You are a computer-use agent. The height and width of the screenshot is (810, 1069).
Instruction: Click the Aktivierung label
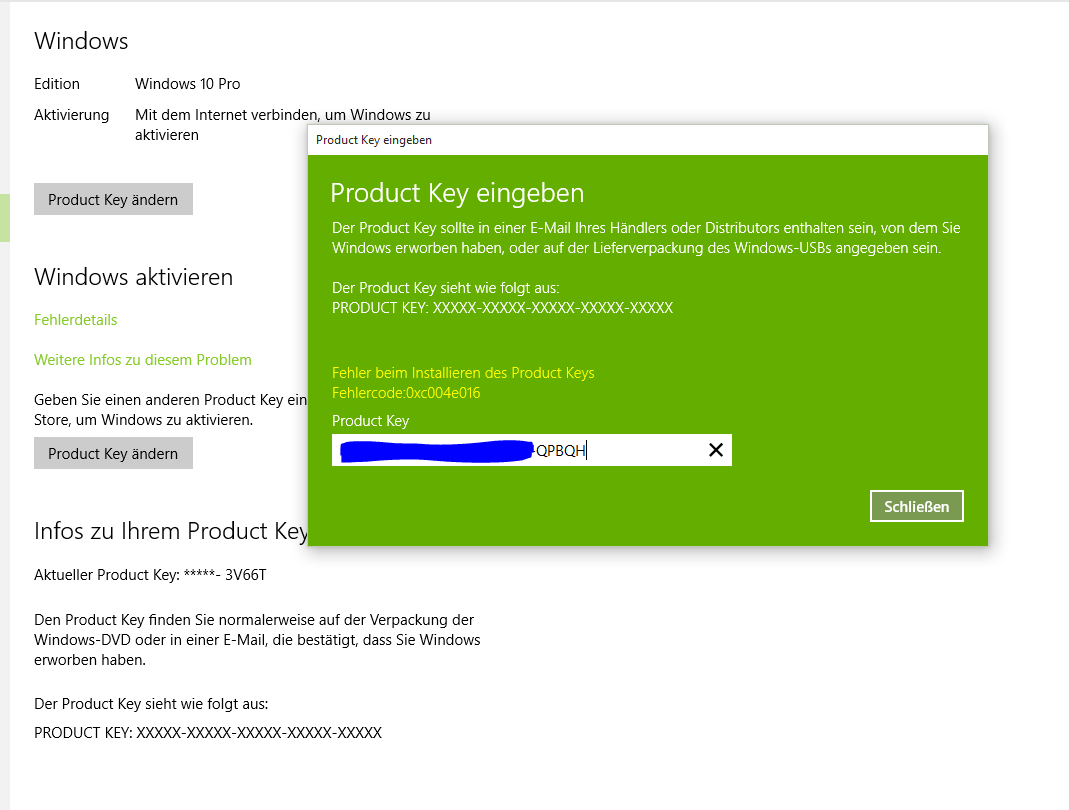(x=72, y=115)
